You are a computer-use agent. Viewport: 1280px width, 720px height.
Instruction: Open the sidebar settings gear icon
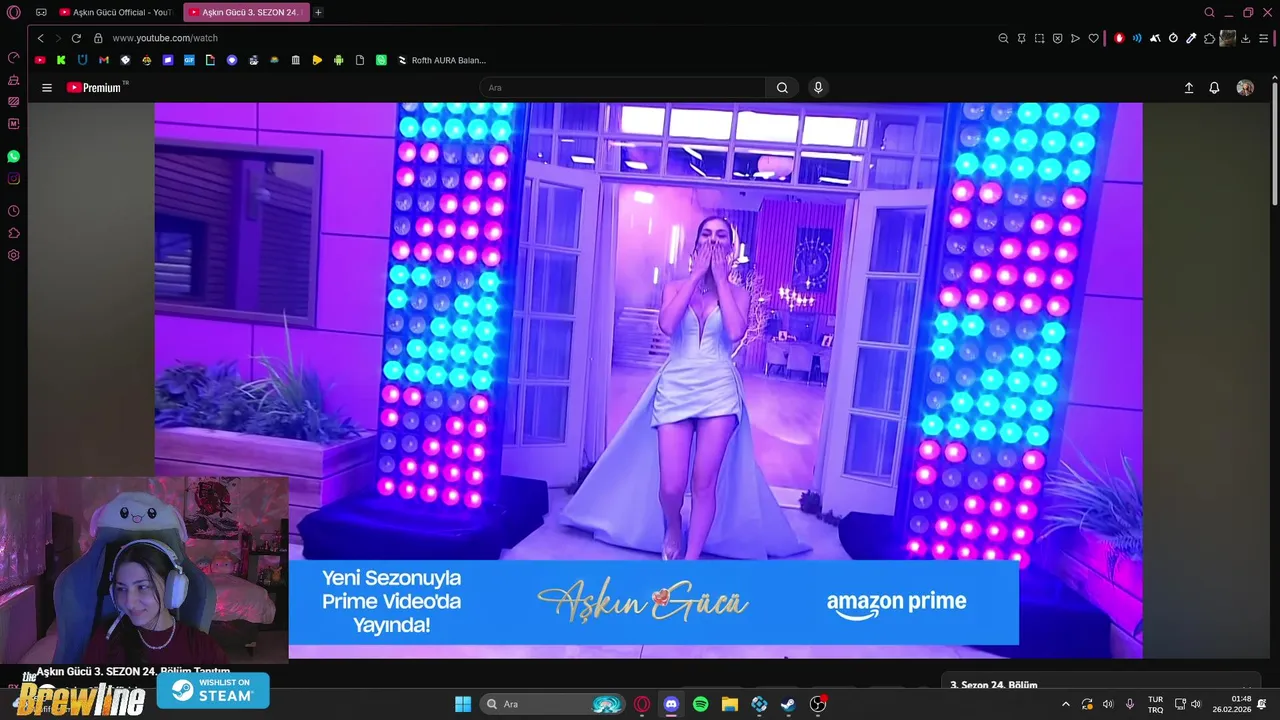(14, 255)
